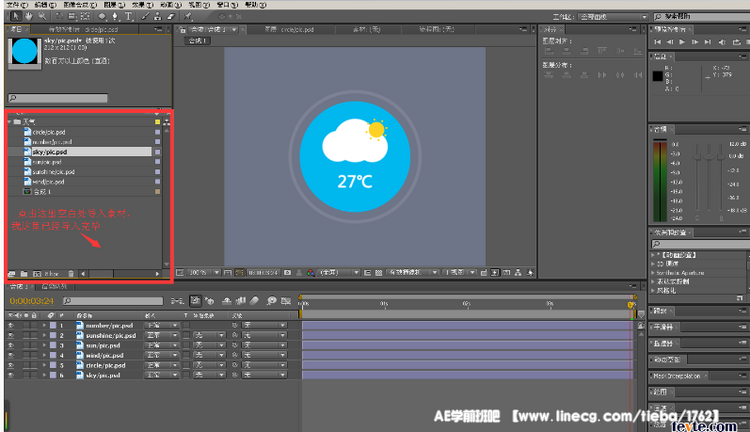
Task: Click the play button in preview panel
Action: pos(682,42)
